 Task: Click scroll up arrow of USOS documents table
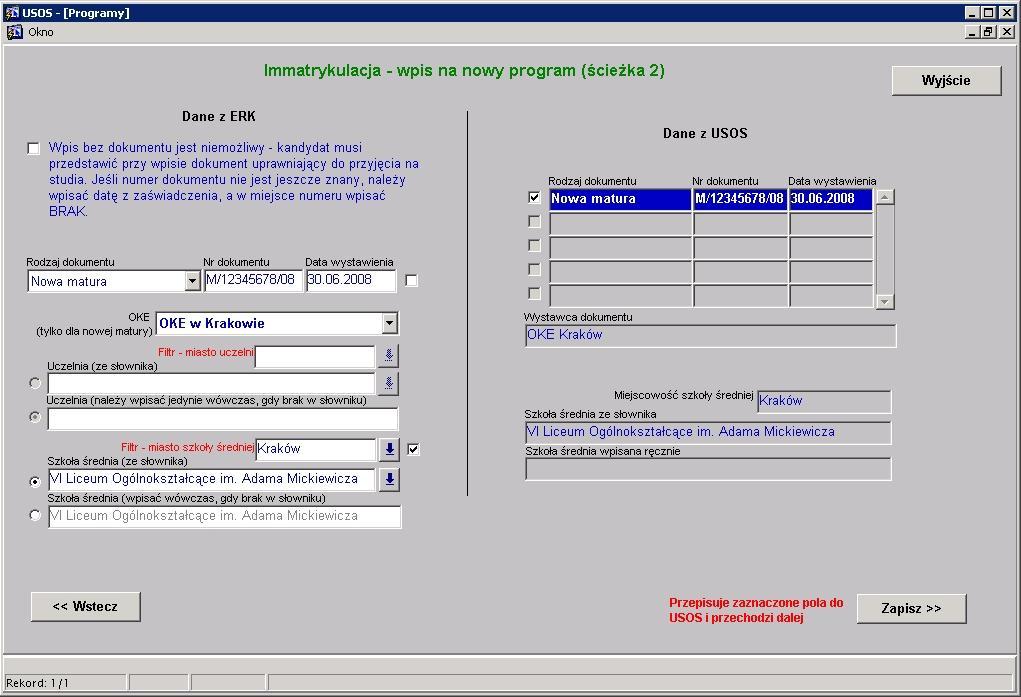click(x=885, y=197)
